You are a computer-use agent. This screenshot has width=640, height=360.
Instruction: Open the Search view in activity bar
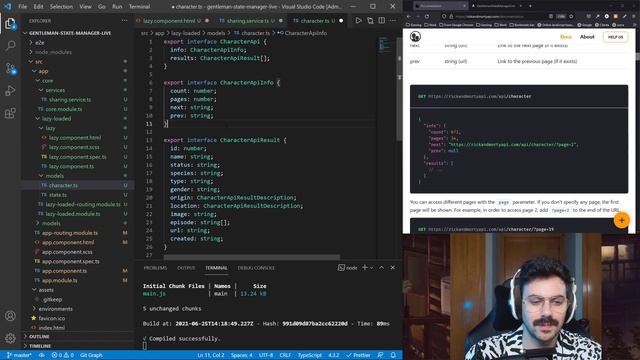click(10, 45)
